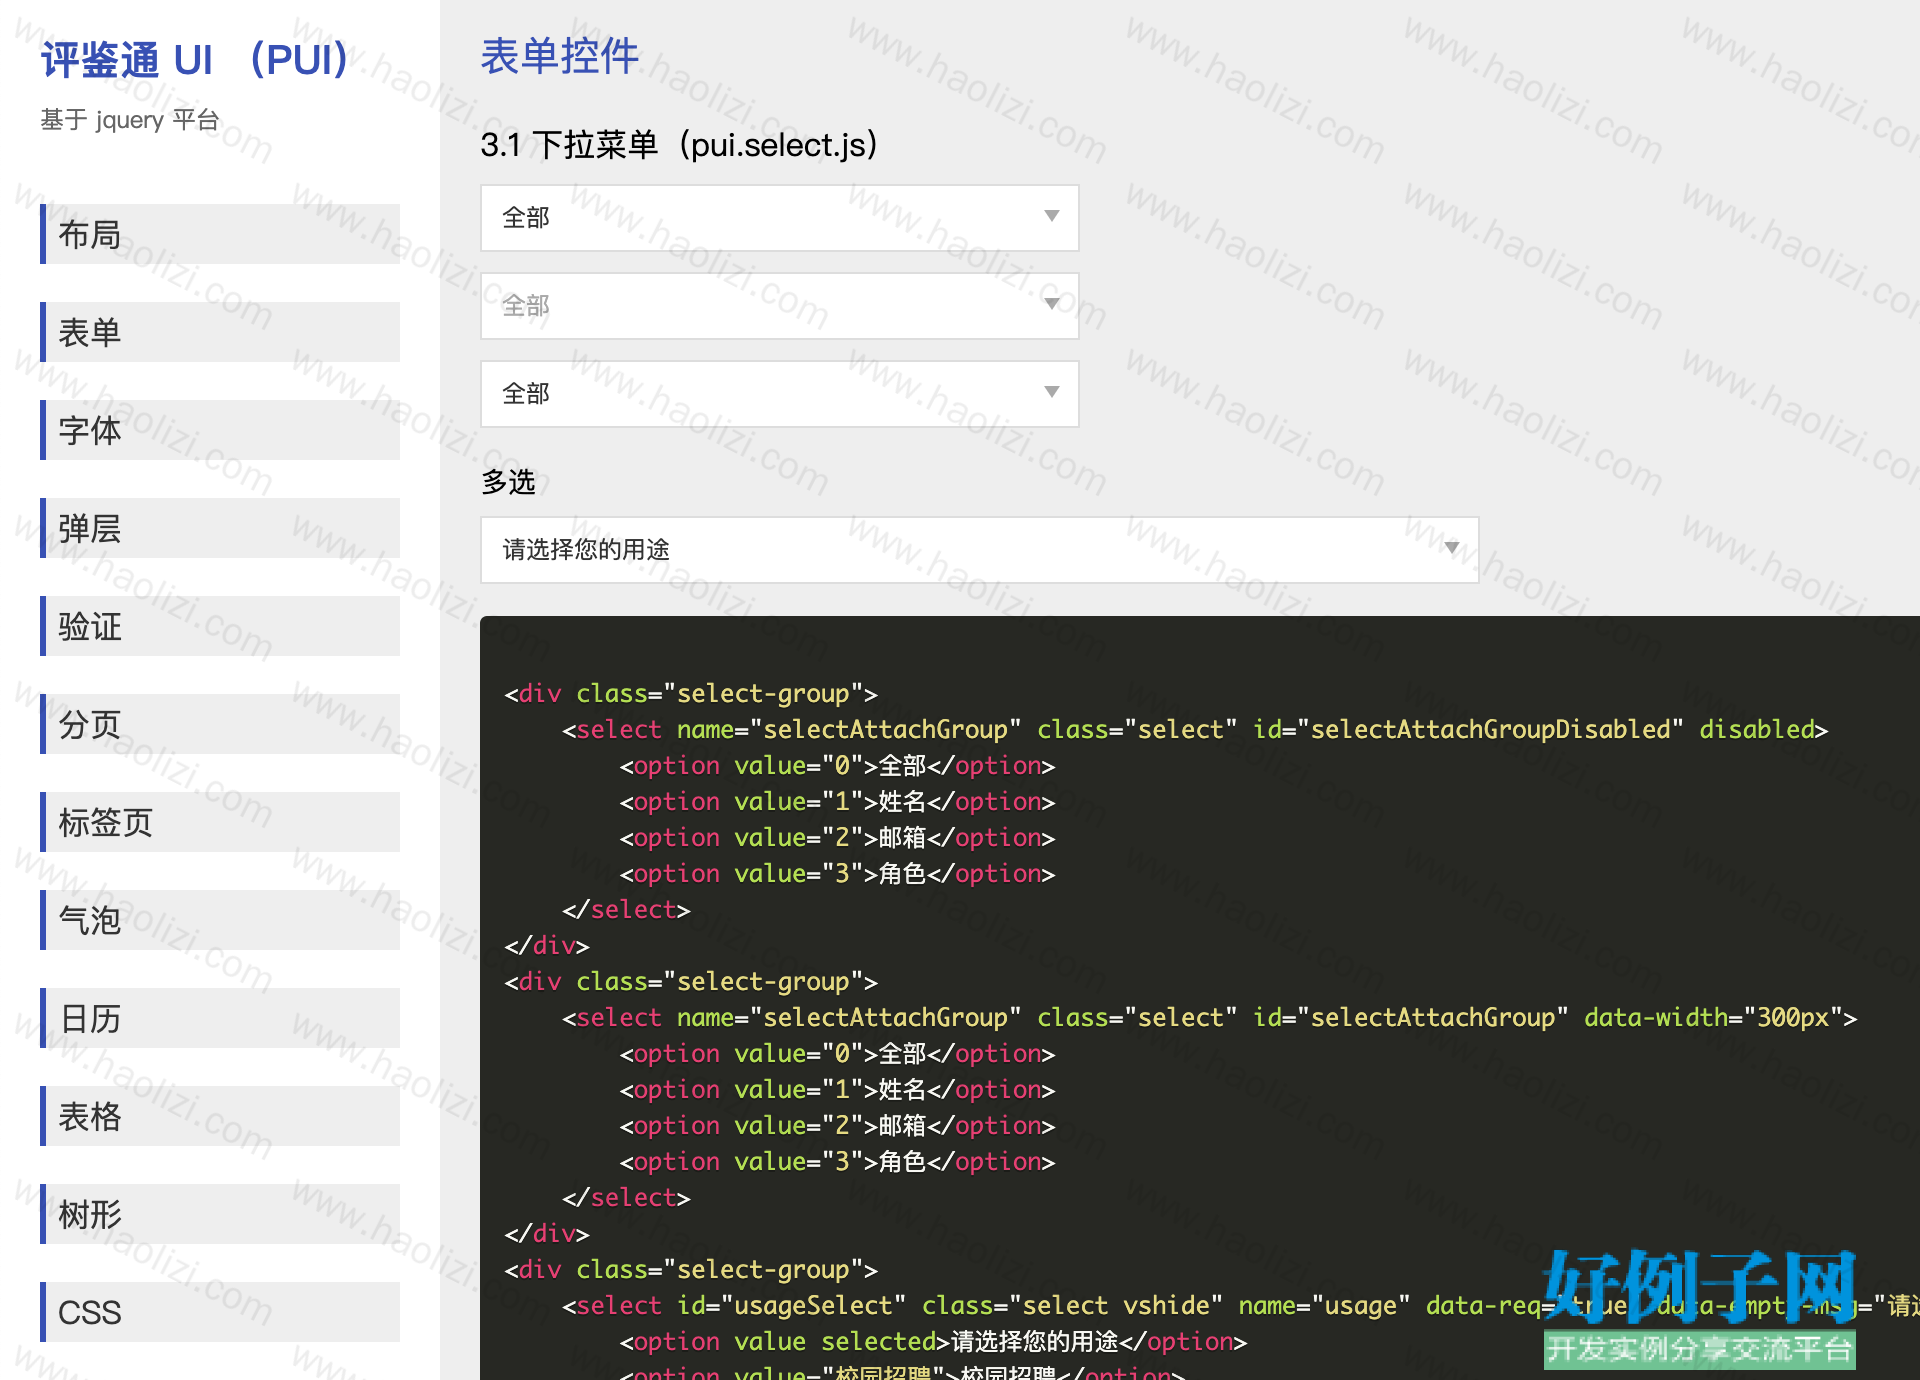
Task: Select 字体 in the sidebar
Action: [x=220, y=430]
